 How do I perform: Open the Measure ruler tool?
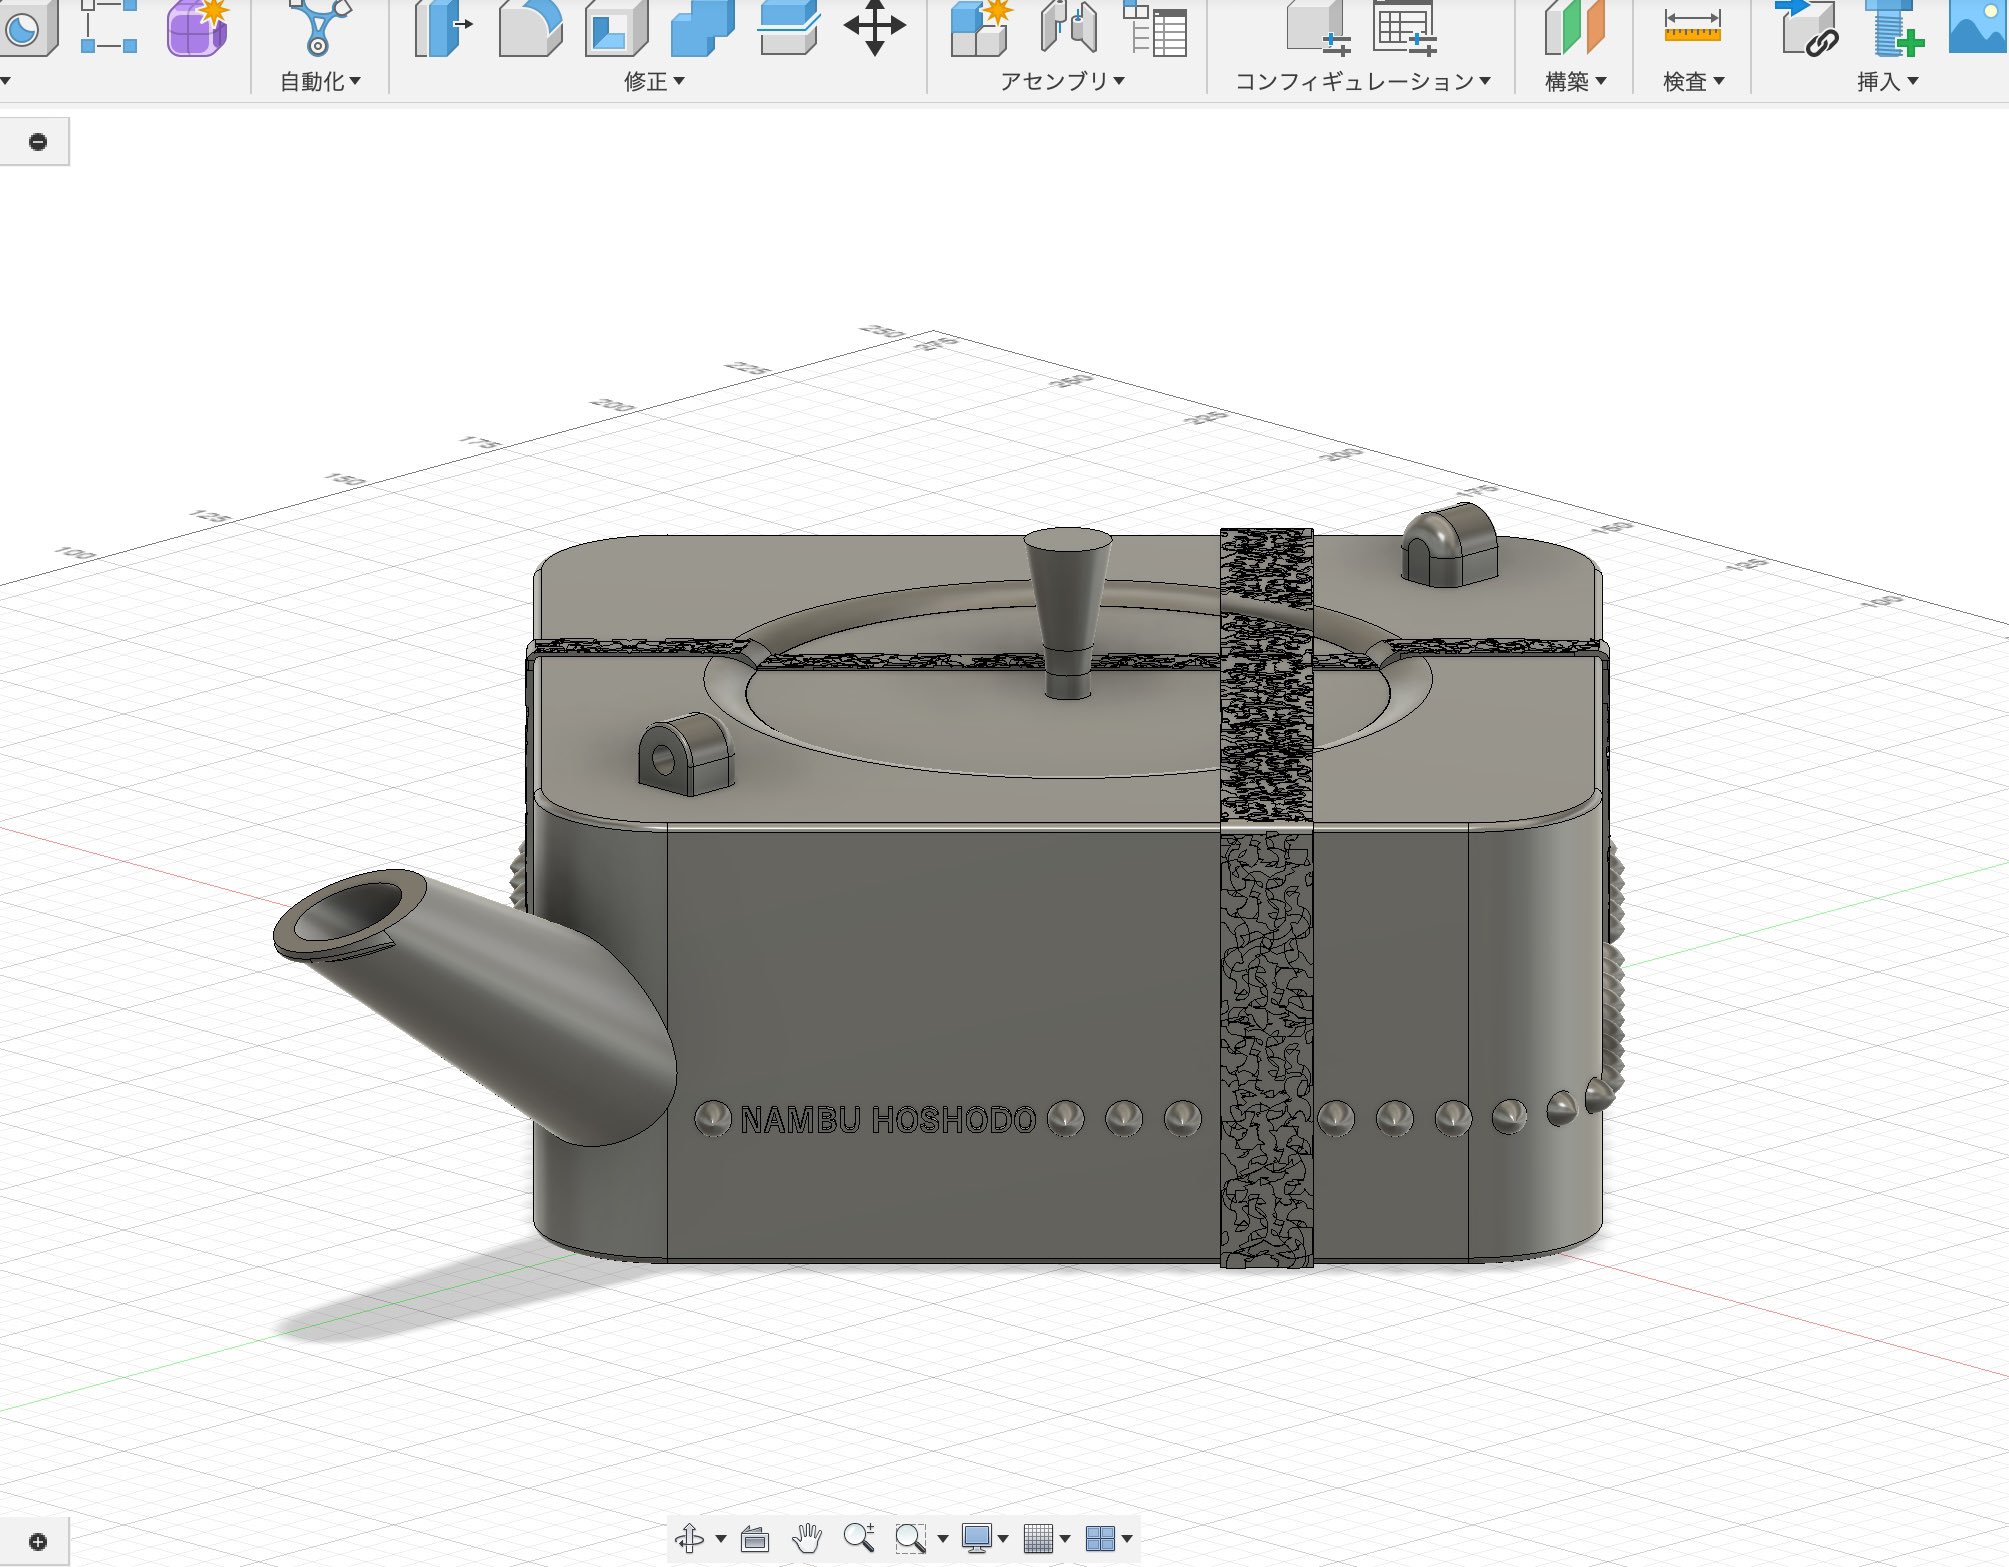tap(1692, 27)
